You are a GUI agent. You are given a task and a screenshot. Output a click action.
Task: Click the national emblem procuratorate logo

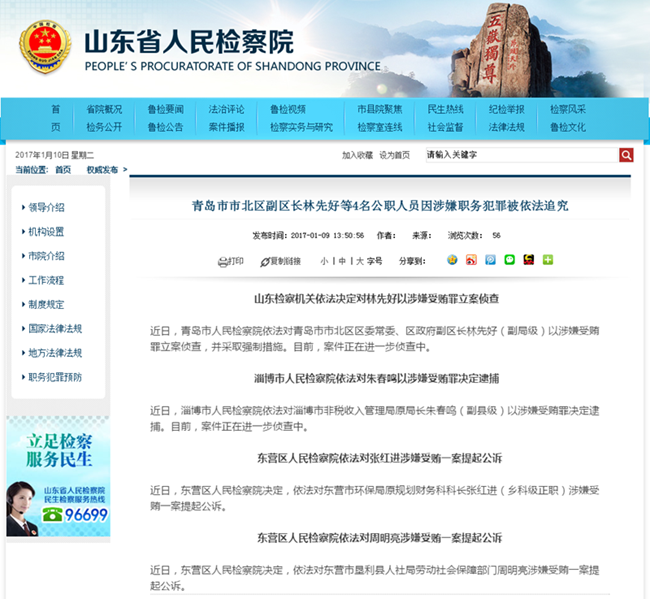pyautogui.click(x=44, y=45)
